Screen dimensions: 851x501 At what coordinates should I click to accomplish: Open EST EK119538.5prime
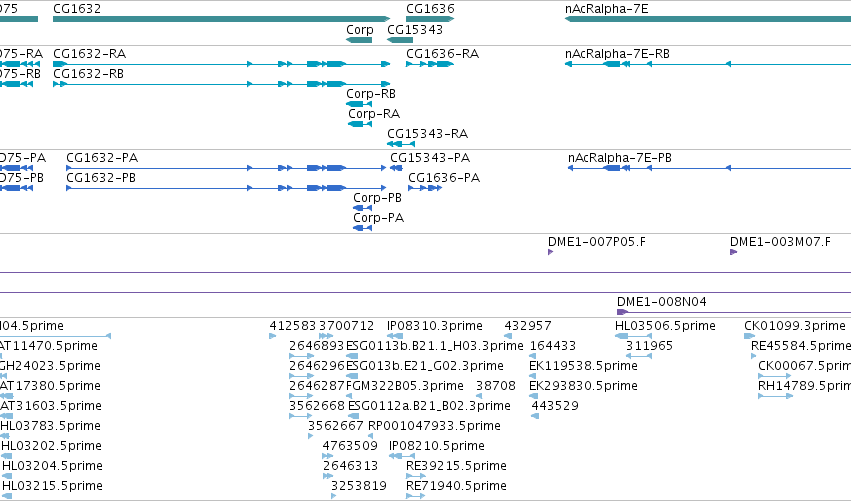click(583, 366)
